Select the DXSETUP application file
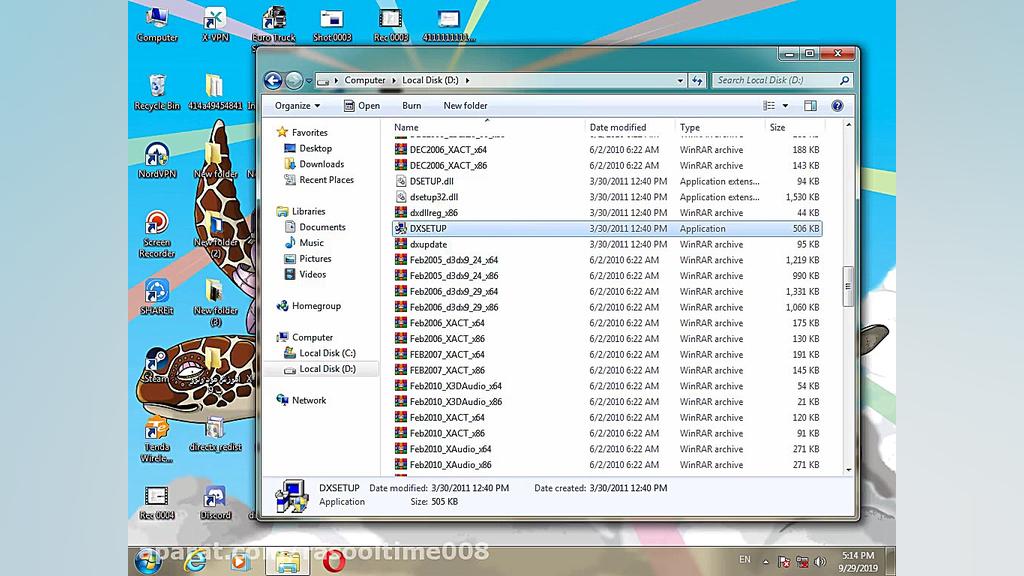The image size is (1024, 576). pyautogui.click(x=428, y=229)
